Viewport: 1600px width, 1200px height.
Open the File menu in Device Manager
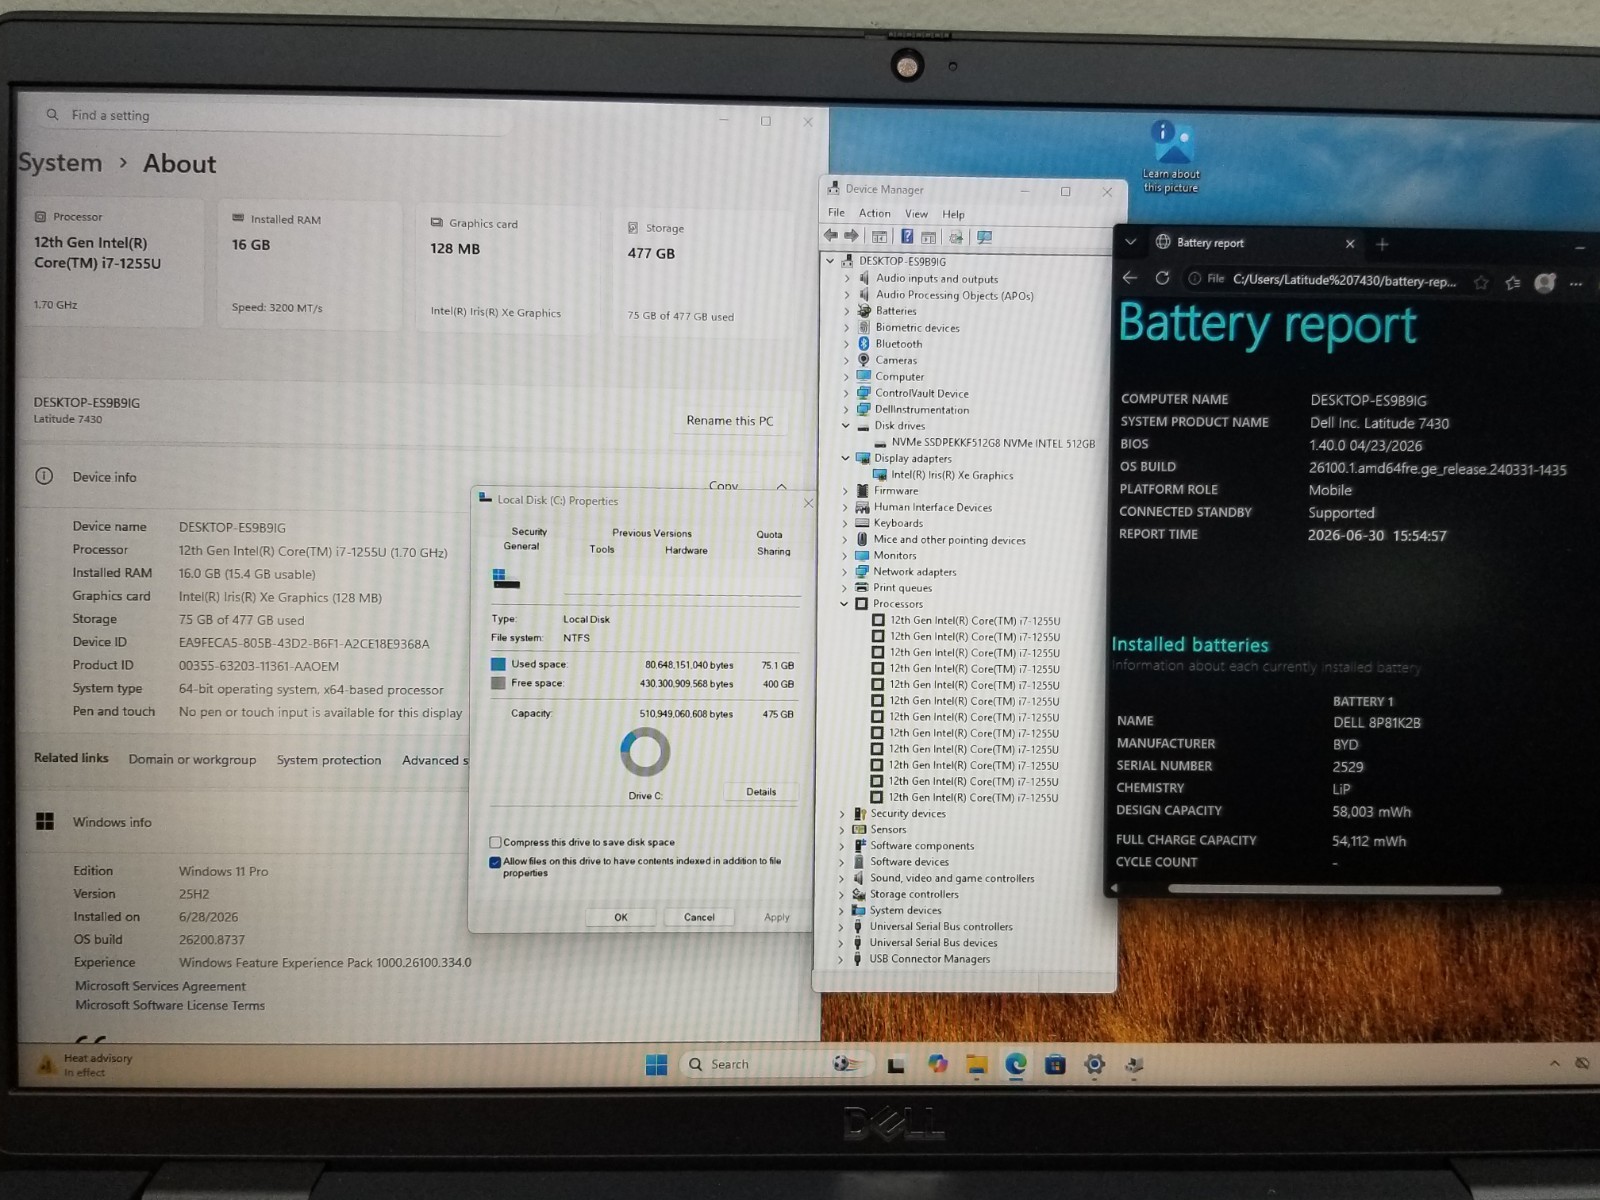836,213
